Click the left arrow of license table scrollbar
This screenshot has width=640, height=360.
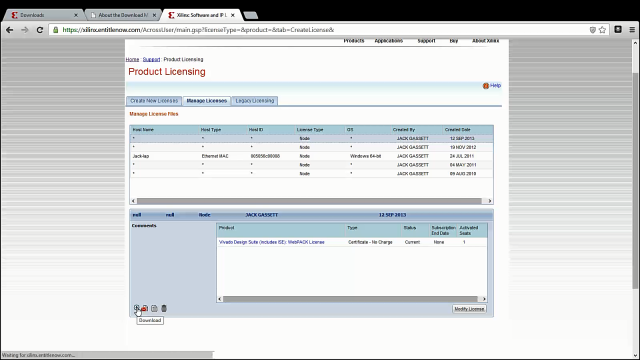click(x=133, y=201)
